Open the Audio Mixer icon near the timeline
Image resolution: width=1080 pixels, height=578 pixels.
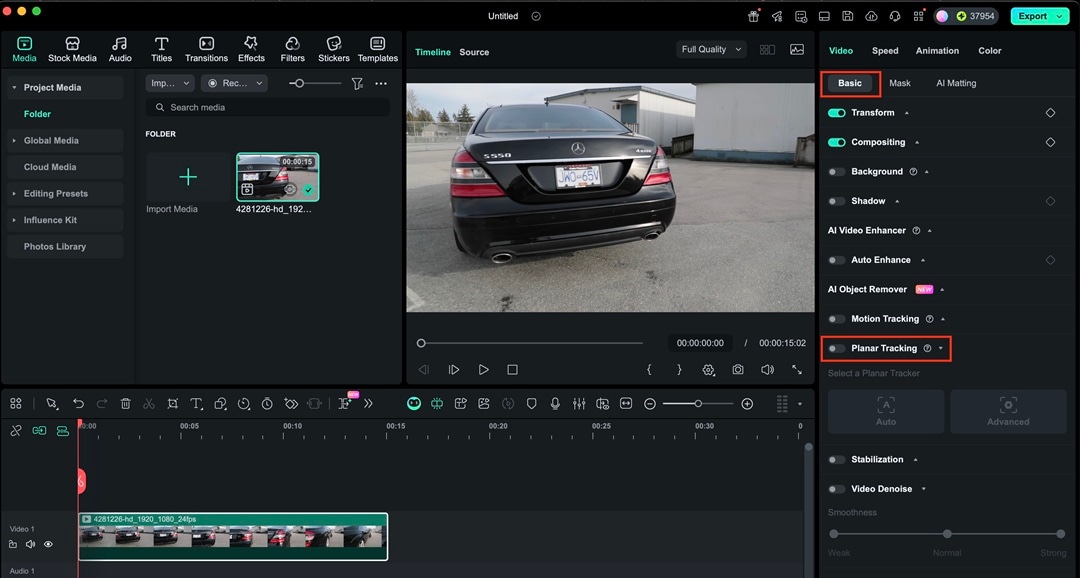point(579,404)
